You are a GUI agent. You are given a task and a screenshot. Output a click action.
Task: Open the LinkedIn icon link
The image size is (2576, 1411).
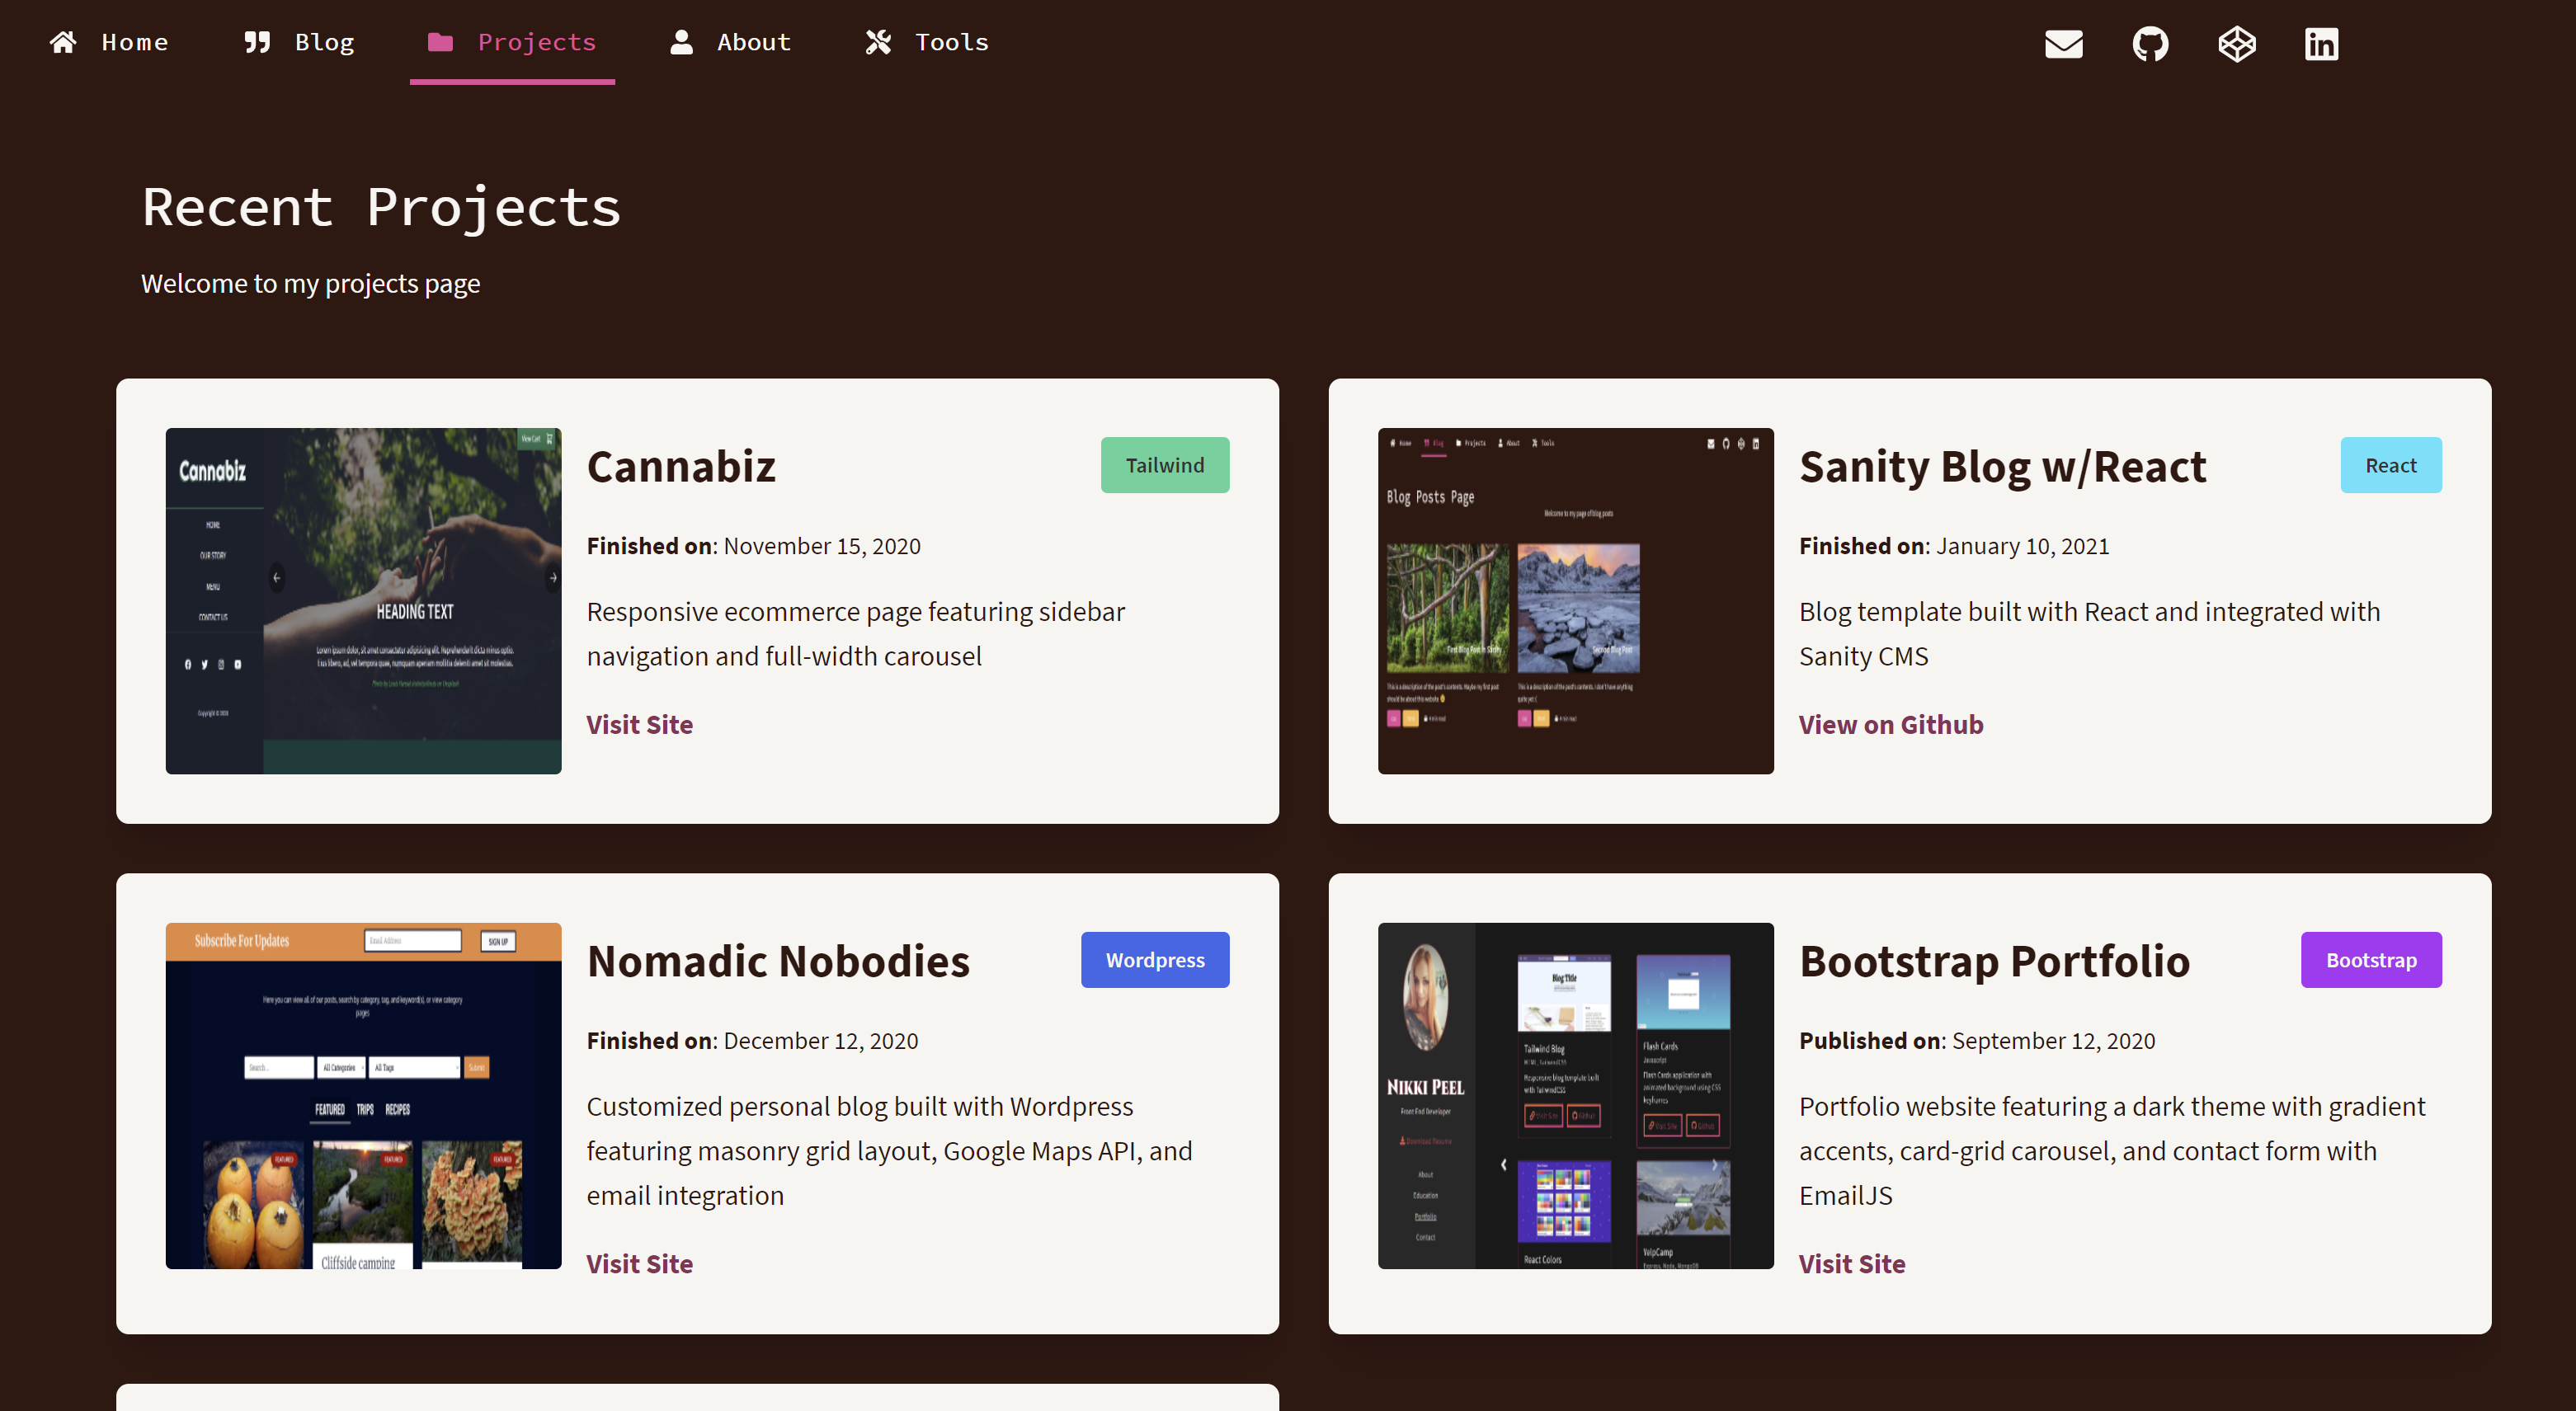(x=2321, y=44)
